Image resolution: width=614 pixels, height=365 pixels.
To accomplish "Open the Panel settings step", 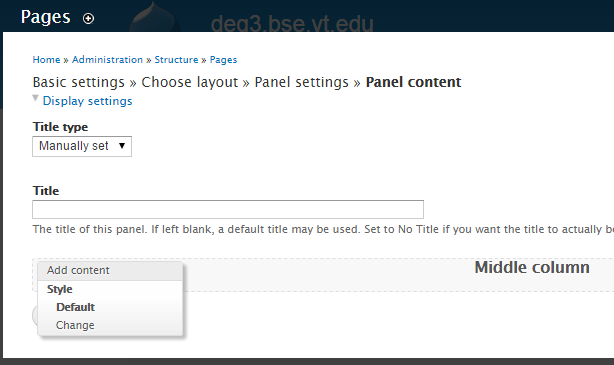I will [302, 82].
